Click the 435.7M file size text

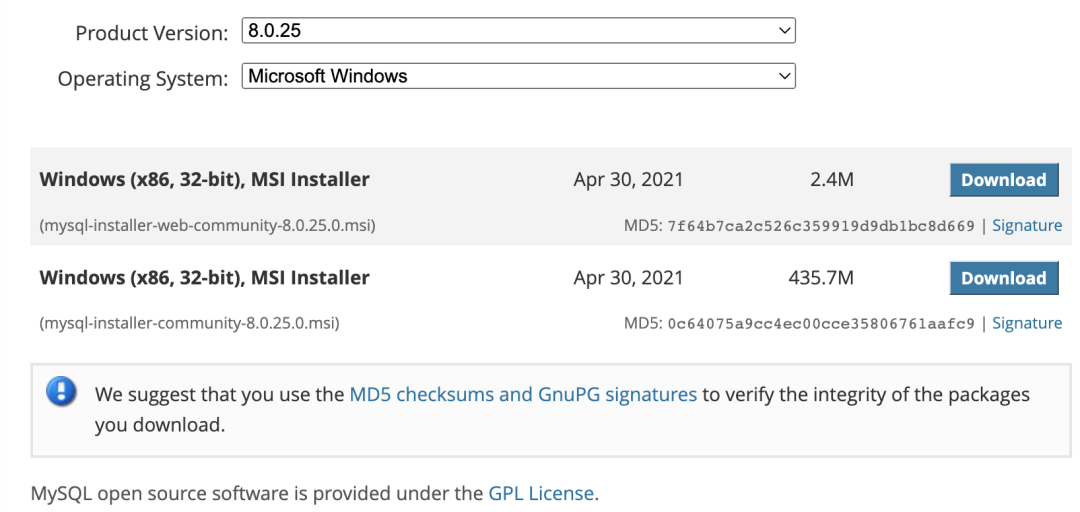coord(821,278)
